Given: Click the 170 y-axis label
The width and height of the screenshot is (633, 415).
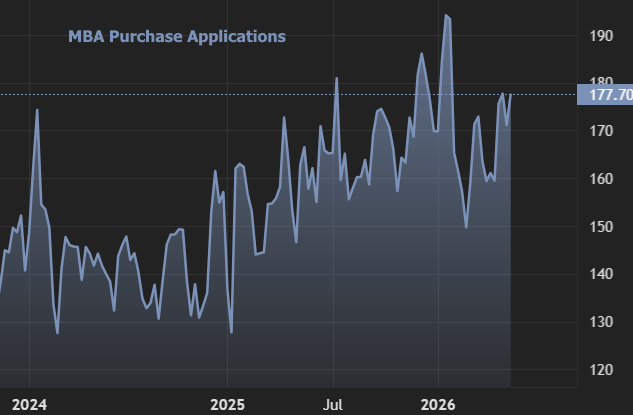Looking at the screenshot, I should pos(601,131).
